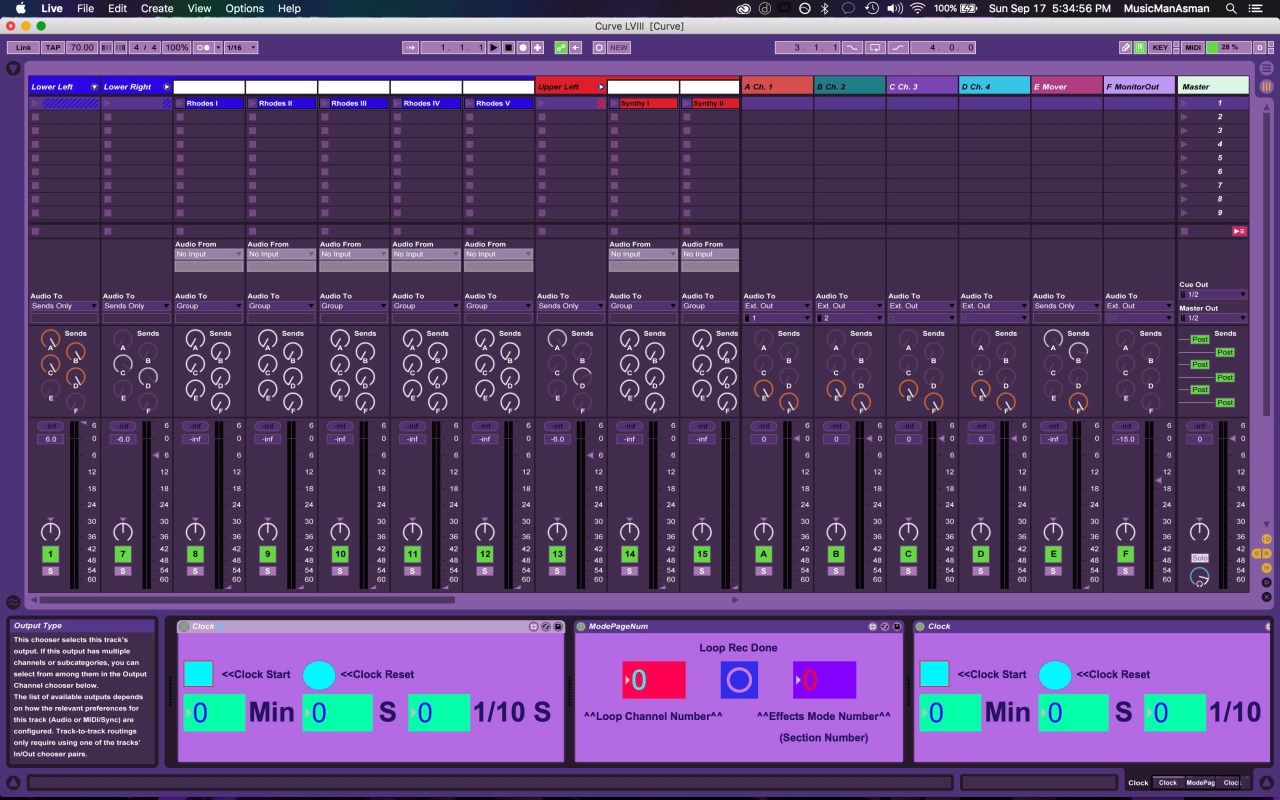Toggle the KEY map mode button
The image size is (1280, 800).
click(x=1160, y=47)
